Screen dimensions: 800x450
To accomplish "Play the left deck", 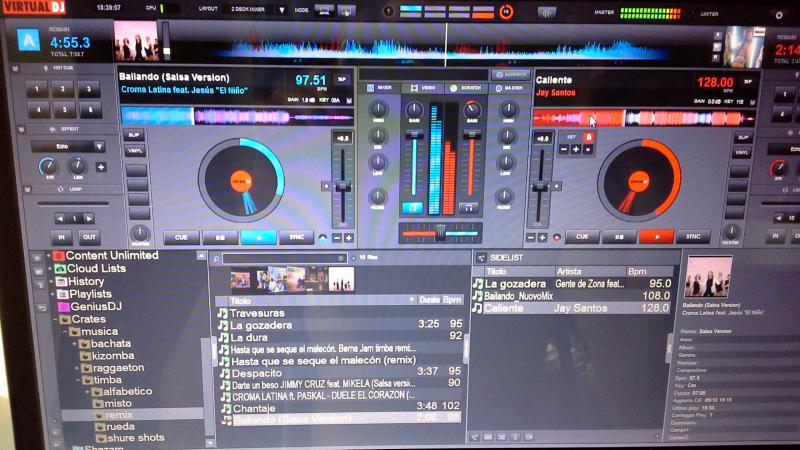I will click(x=259, y=238).
